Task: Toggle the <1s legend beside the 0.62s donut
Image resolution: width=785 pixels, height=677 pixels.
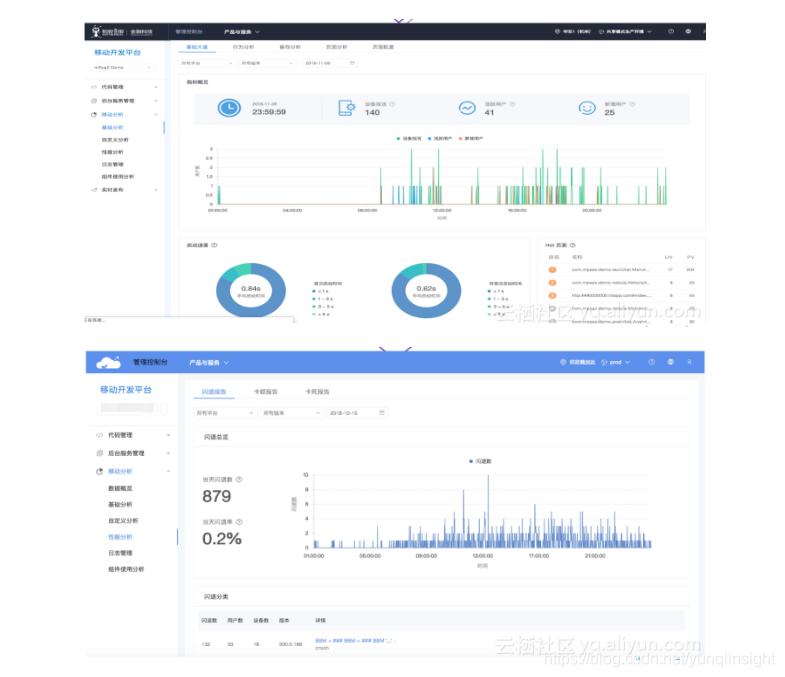Action: [496, 291]
